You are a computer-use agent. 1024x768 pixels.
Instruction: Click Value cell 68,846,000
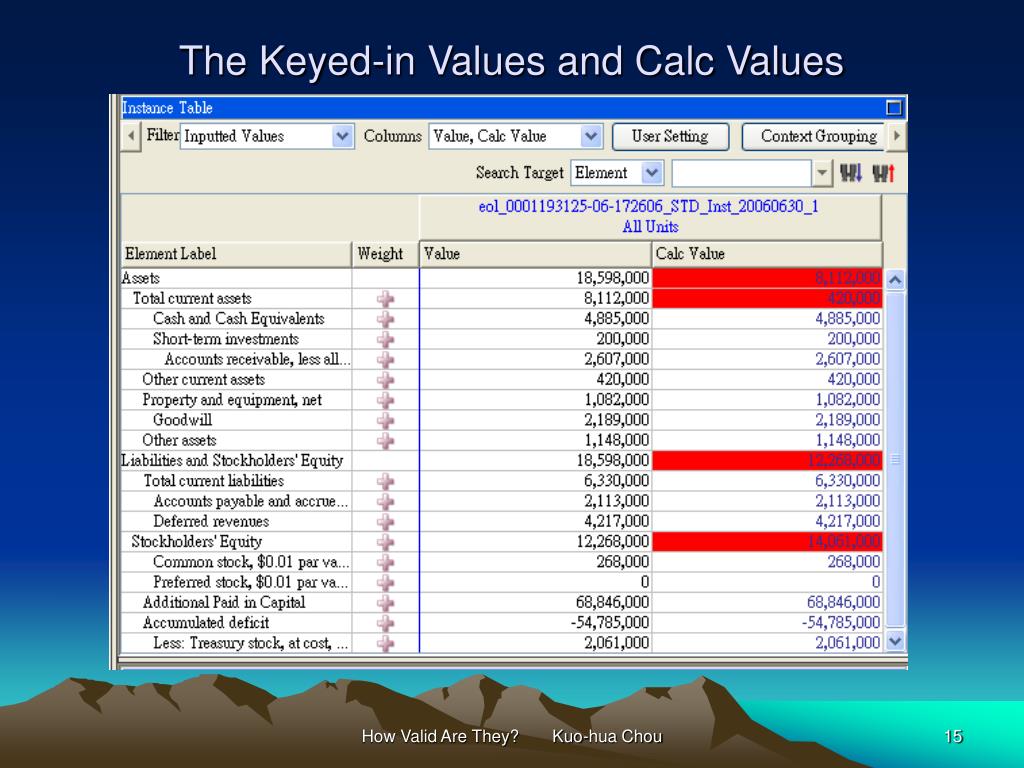536,602
